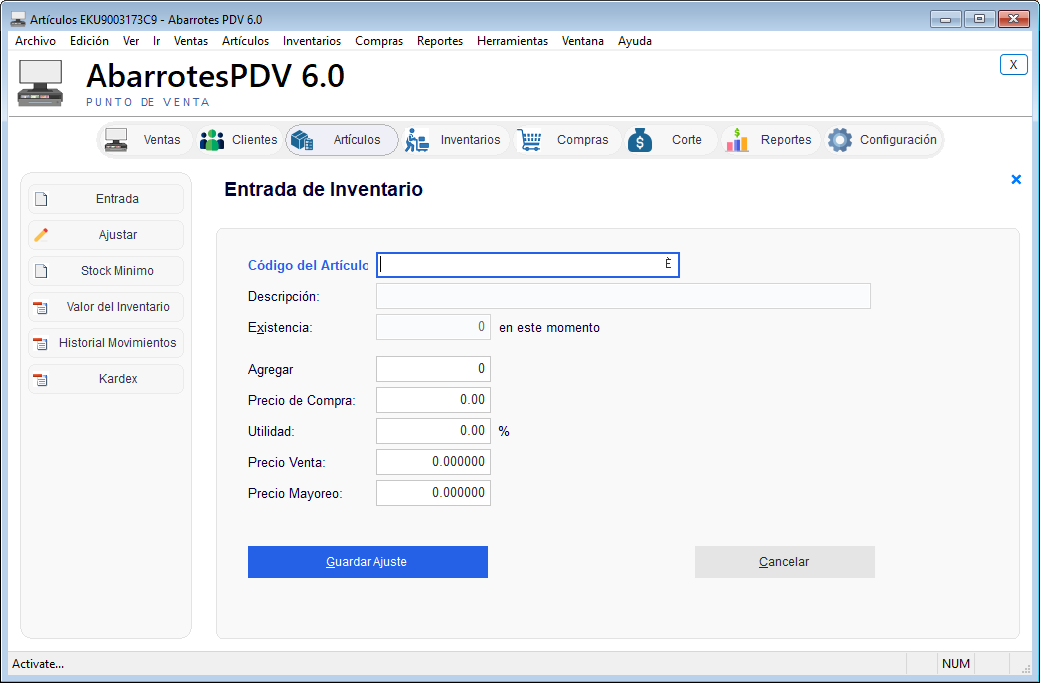Click the Clientes people icon
Image resolution: width=1040 pixels, height=683 pixels.
[x=212, y=140]
